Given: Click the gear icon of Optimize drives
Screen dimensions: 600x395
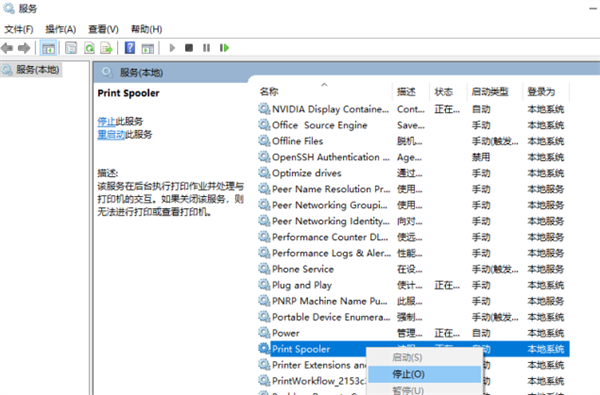Looking at the screenshot, I should (x=264, y=173).
